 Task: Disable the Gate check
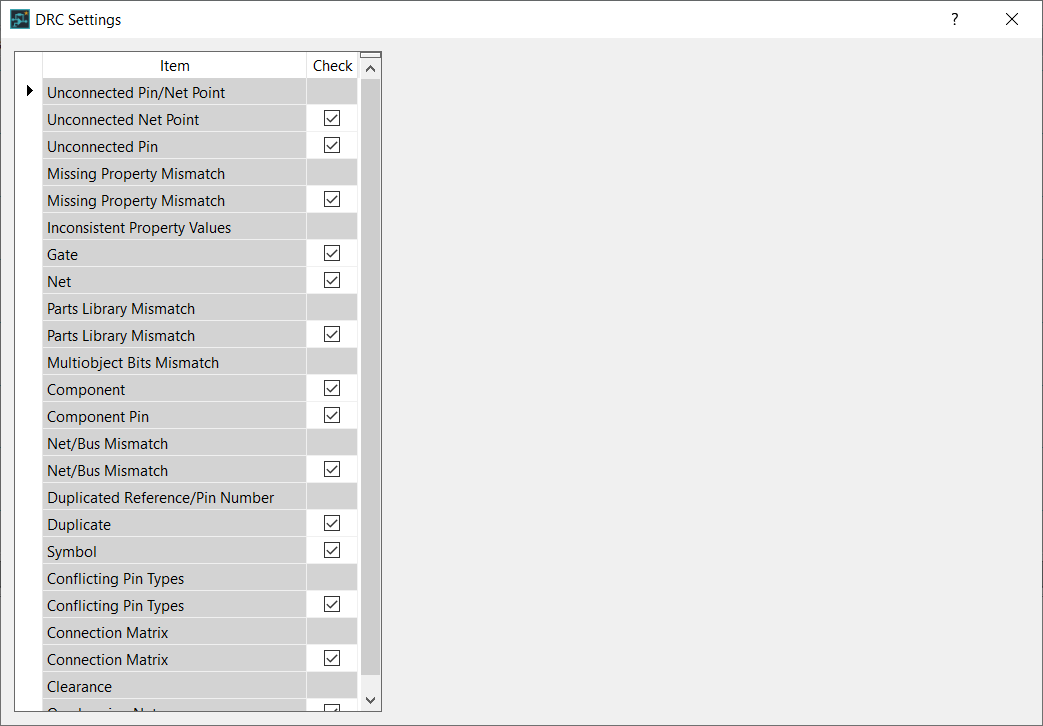(332, 253)
